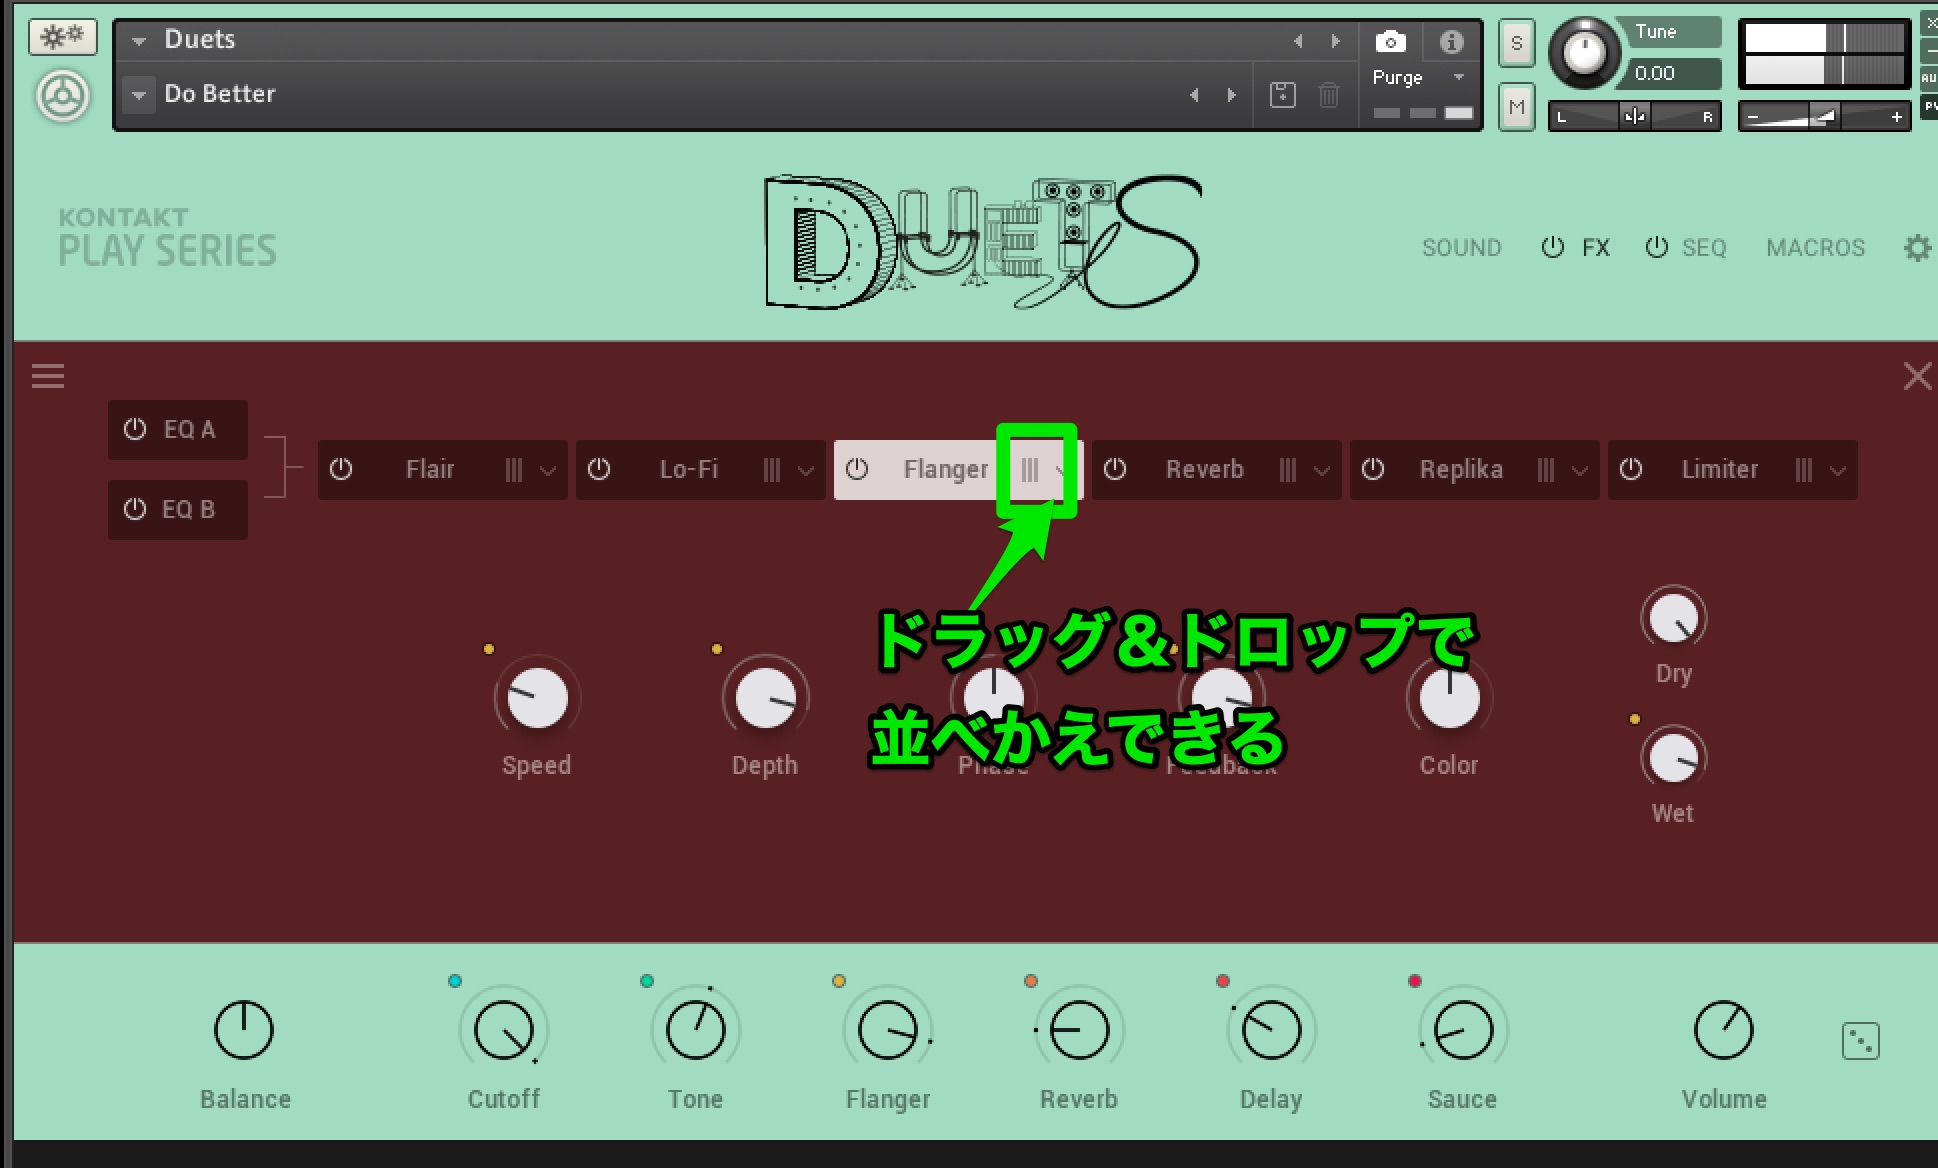Toggle the EQ A power button

[135, 429]
